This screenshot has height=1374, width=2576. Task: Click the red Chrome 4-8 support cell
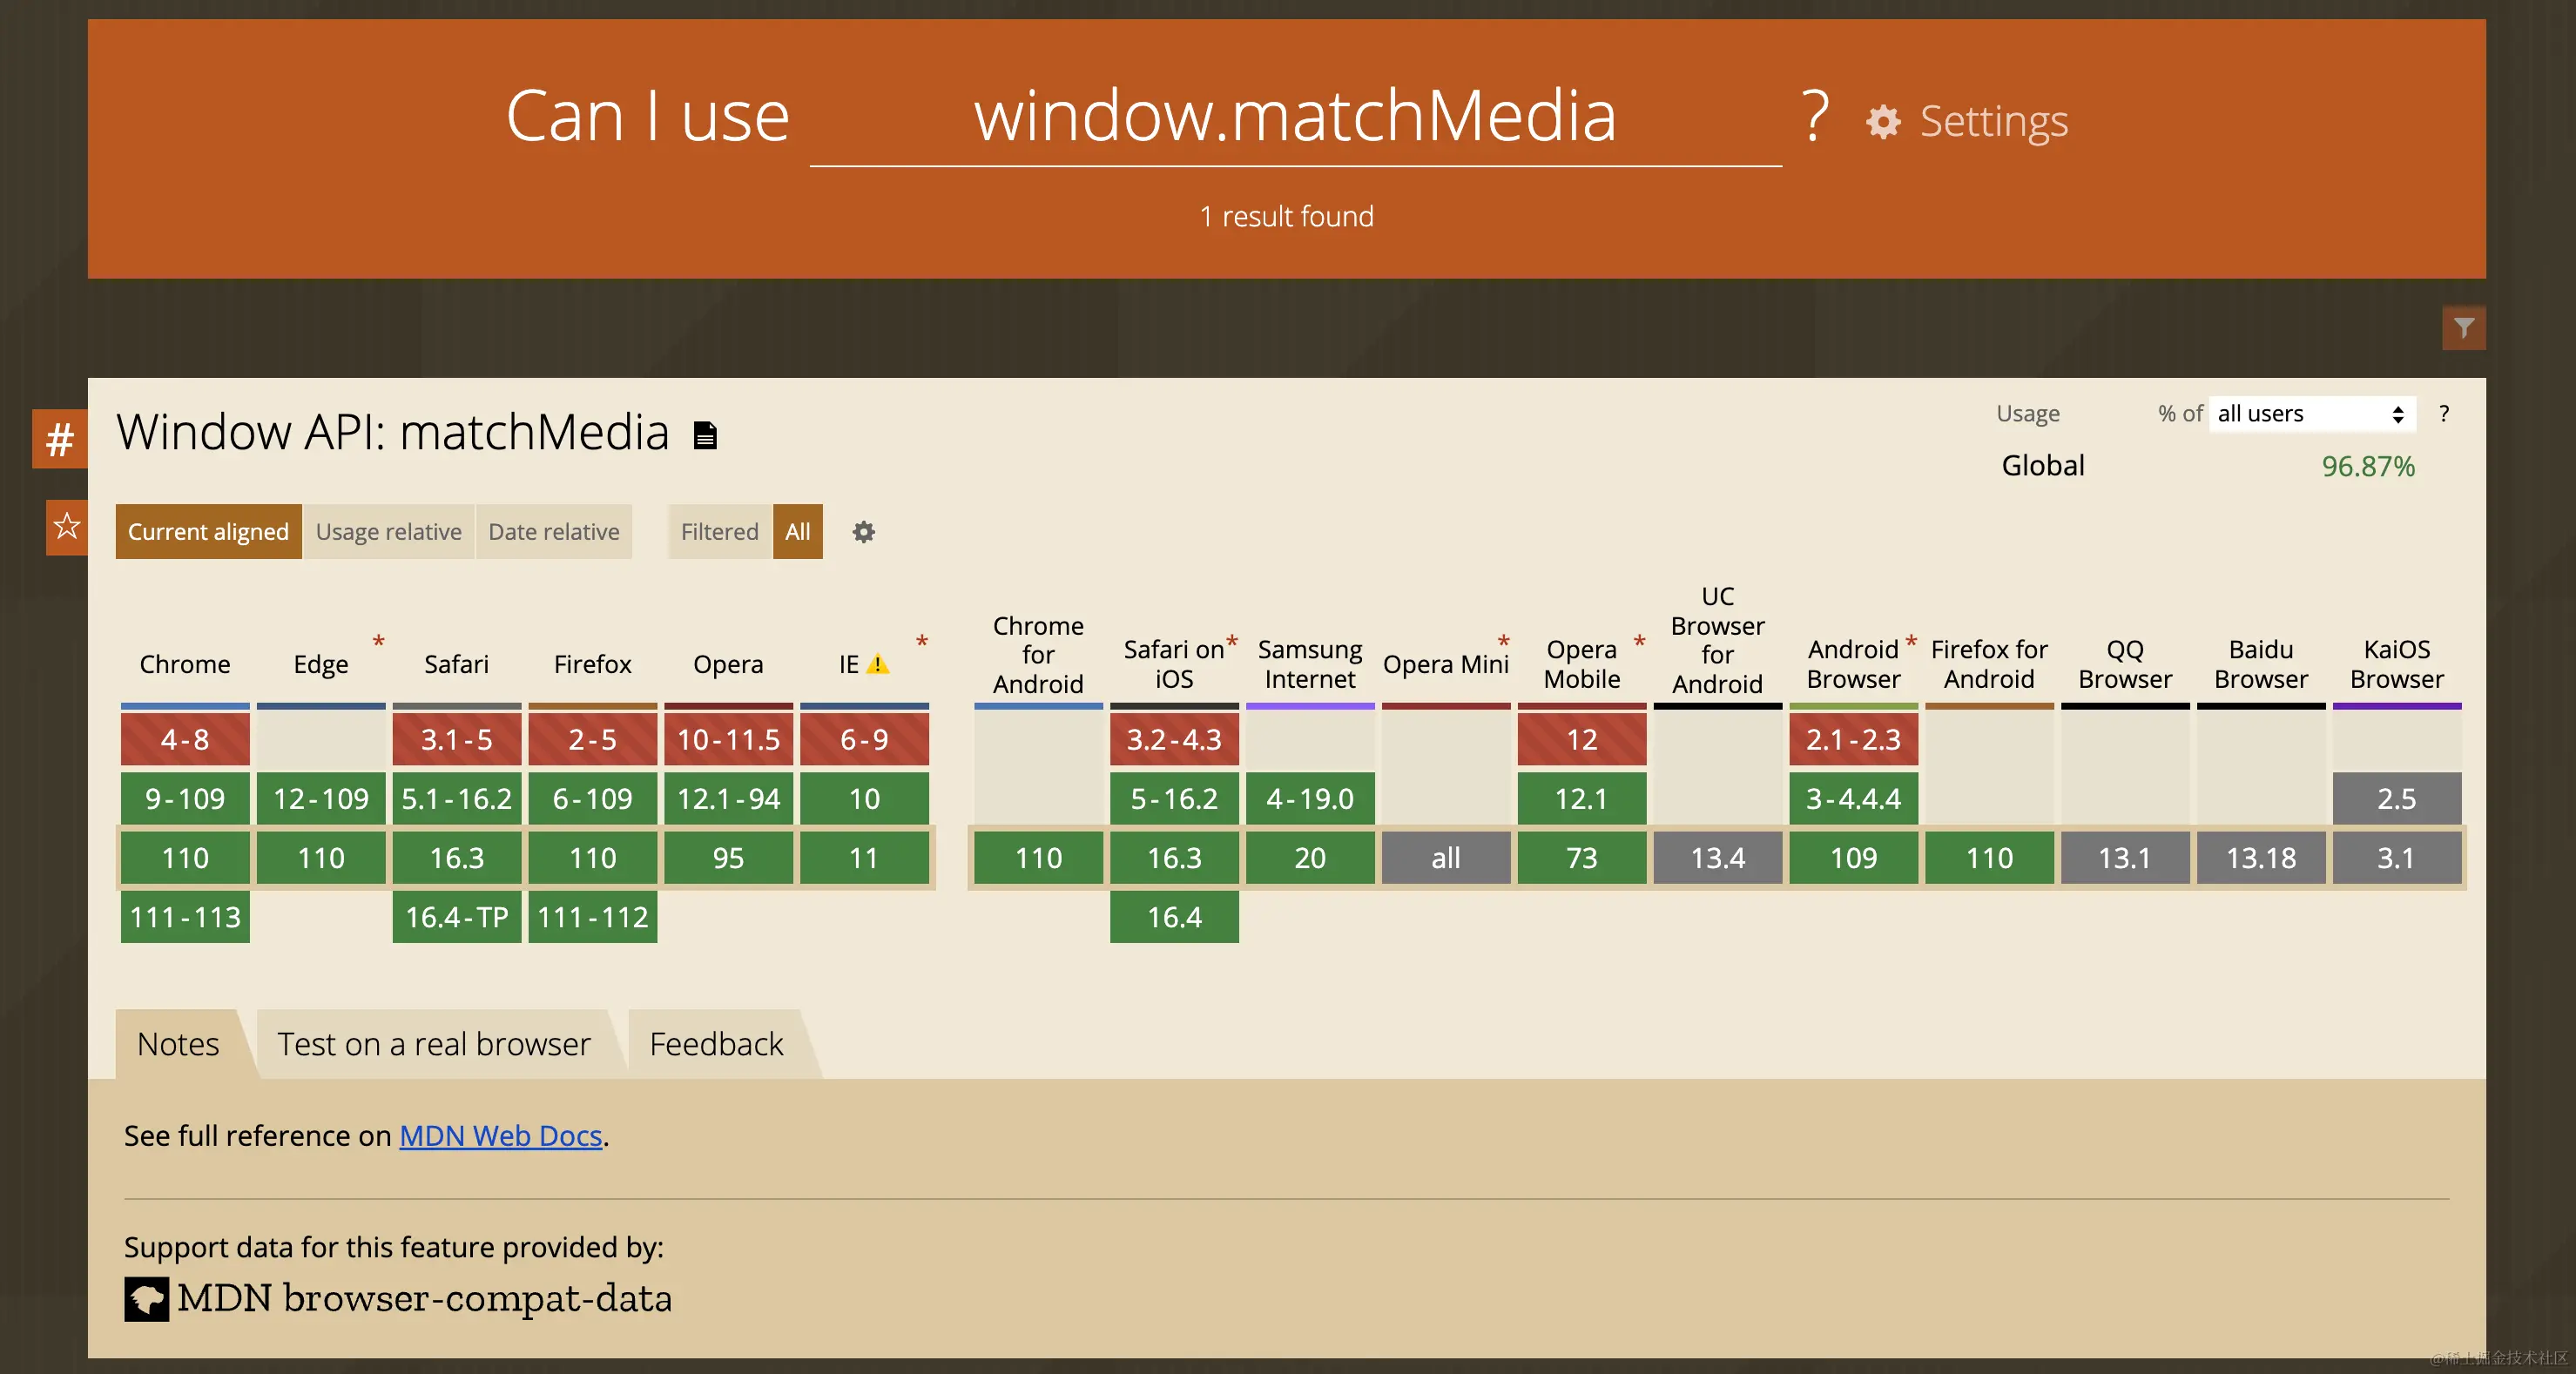[x=185, y=740]
